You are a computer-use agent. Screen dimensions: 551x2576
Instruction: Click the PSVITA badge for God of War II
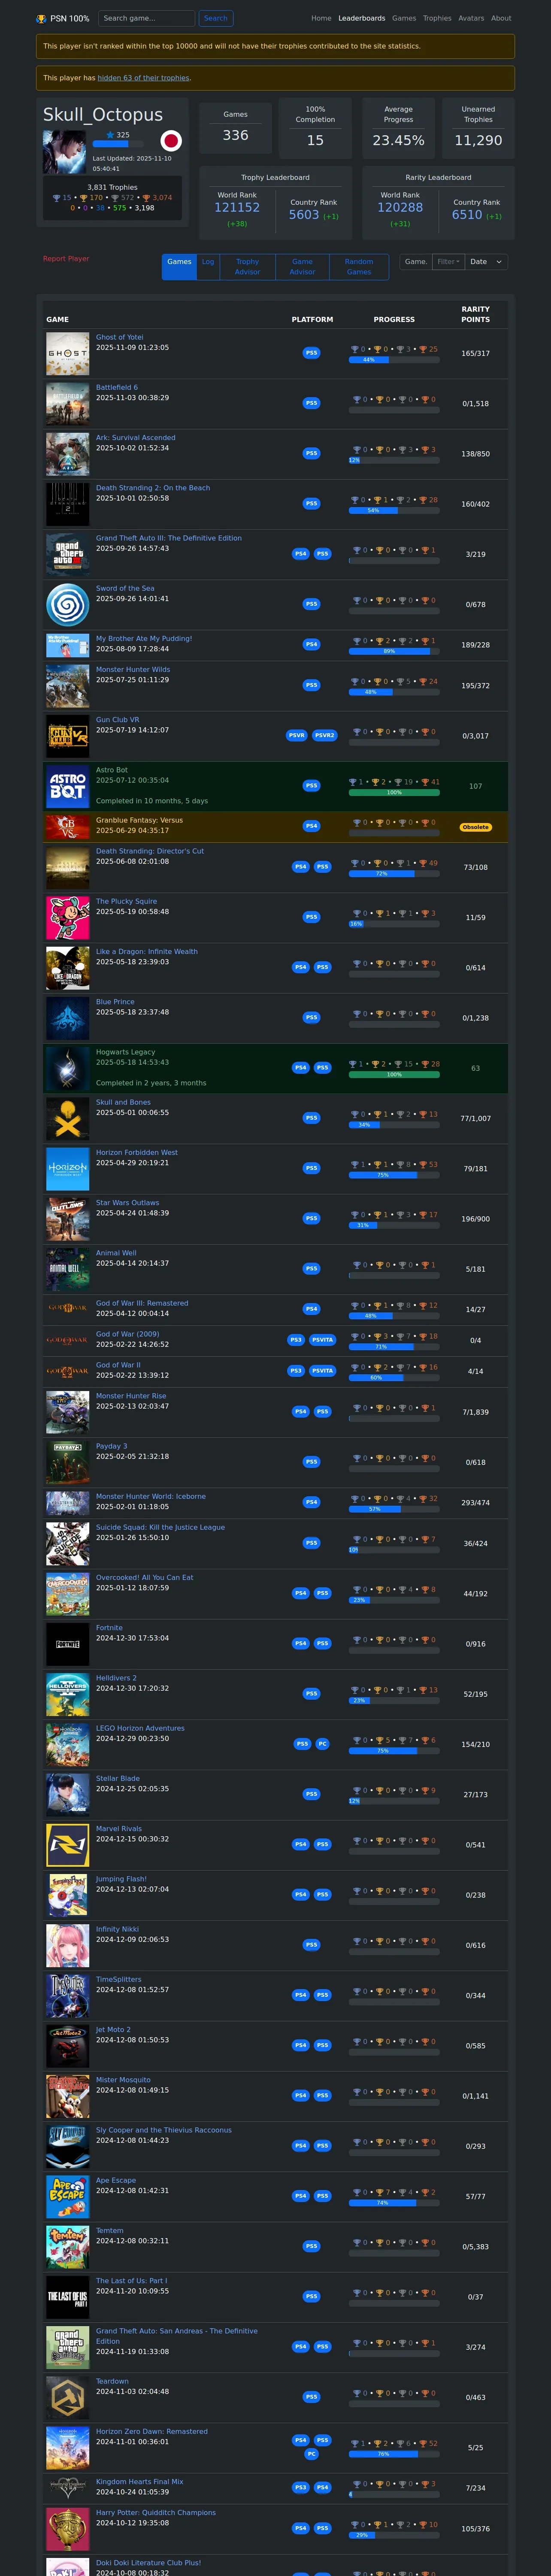pos(322,1371)
